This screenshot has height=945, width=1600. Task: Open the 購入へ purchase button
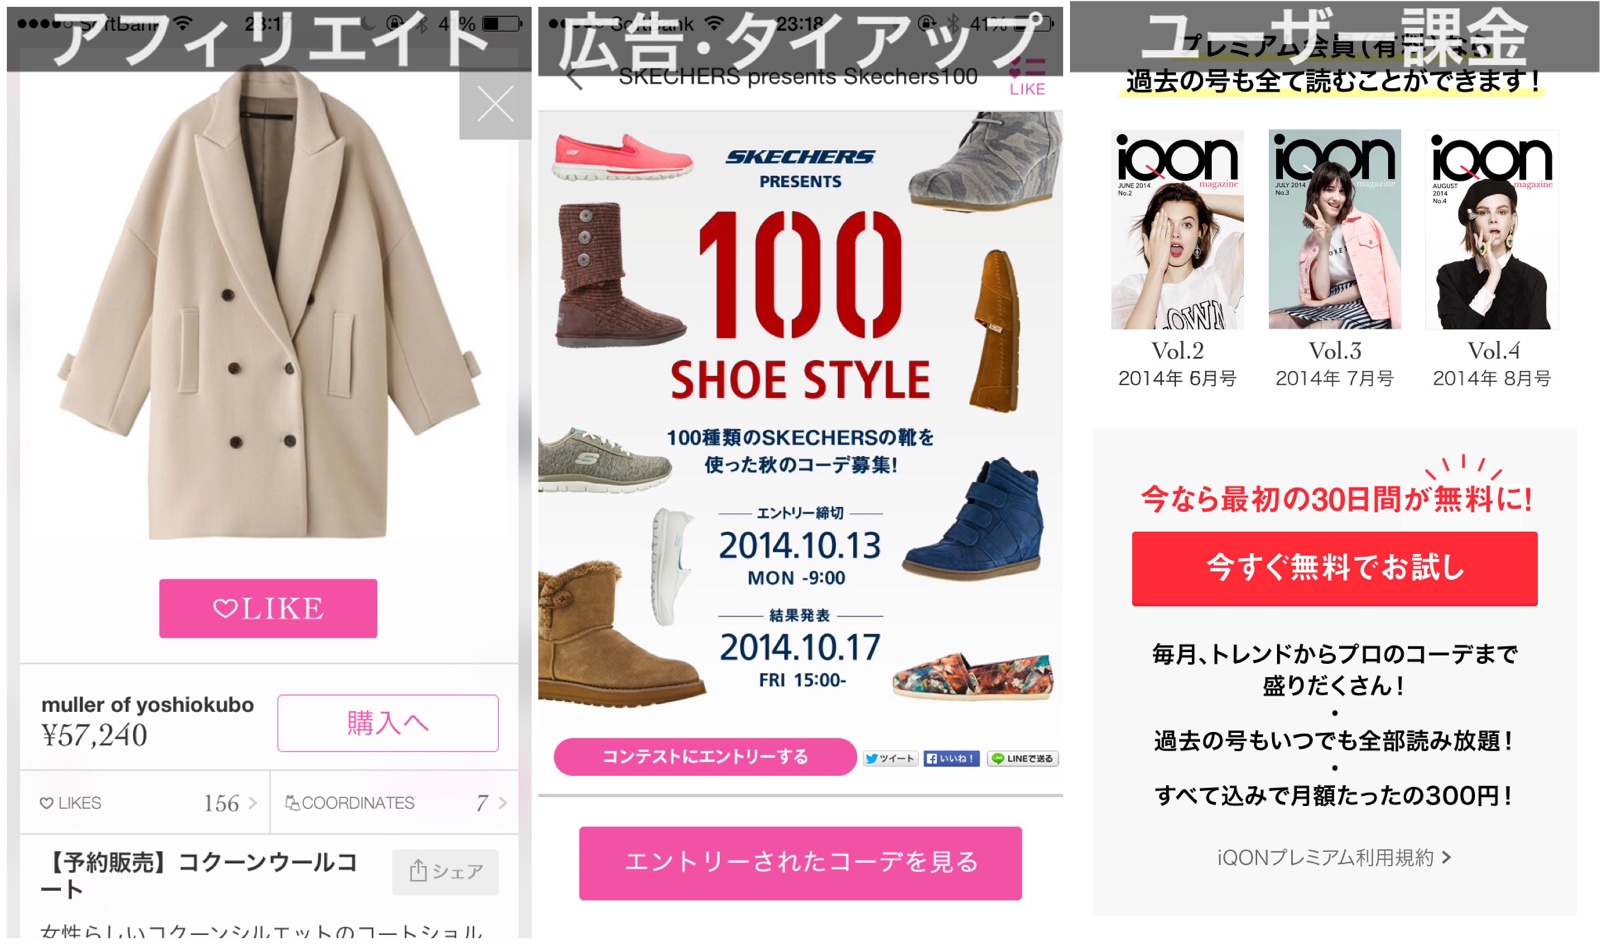[x=388, y=723]
